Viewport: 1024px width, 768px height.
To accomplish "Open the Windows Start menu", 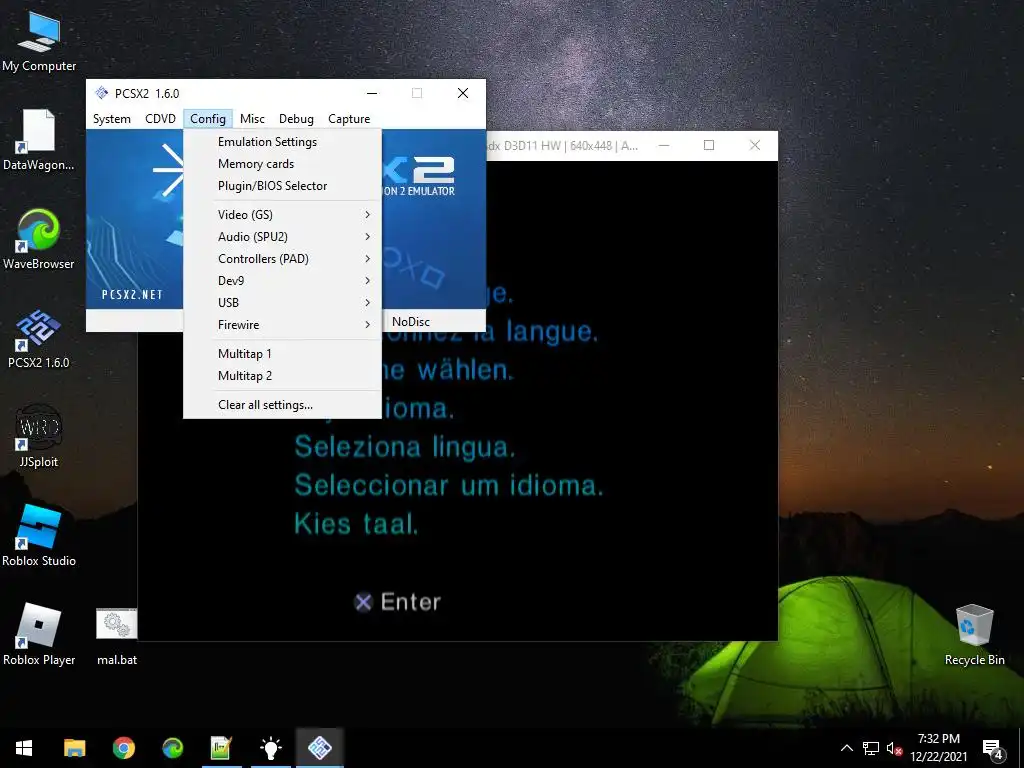I will pos(24,748).
